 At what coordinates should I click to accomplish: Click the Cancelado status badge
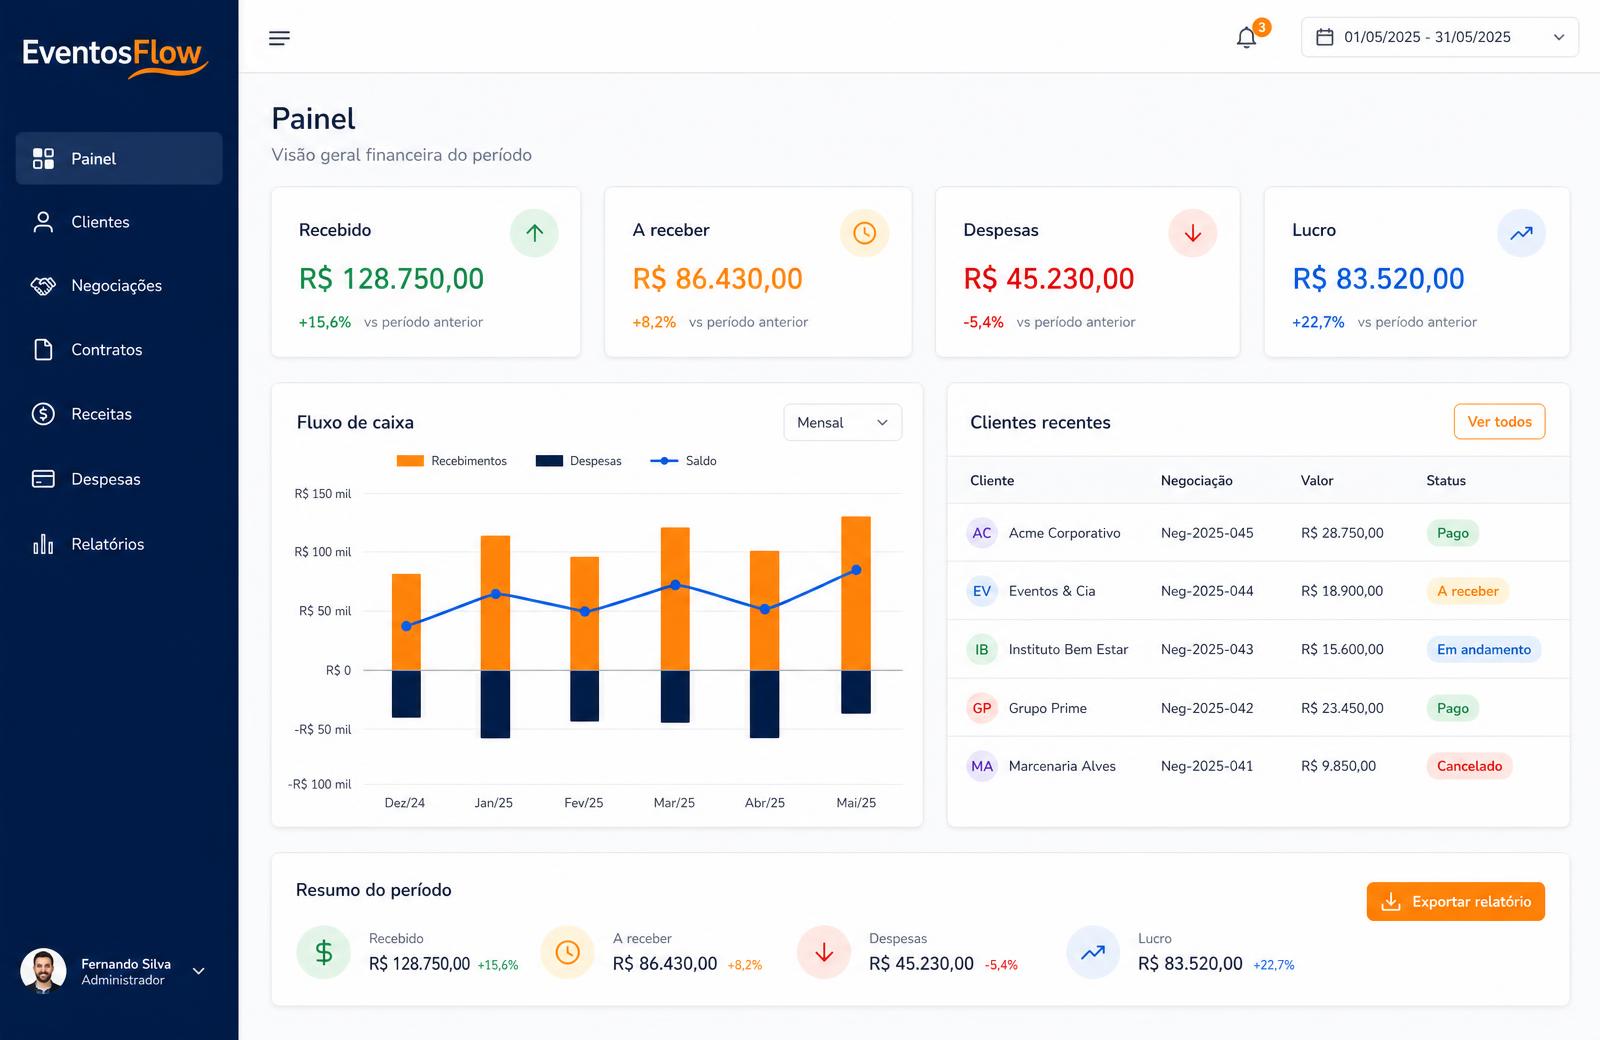[x=1469, y=766]
